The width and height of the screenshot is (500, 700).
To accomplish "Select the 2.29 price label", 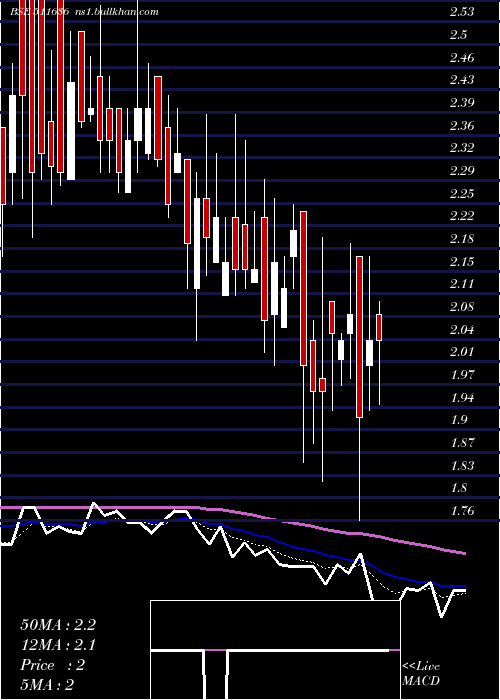I will [x=462, y=171].
